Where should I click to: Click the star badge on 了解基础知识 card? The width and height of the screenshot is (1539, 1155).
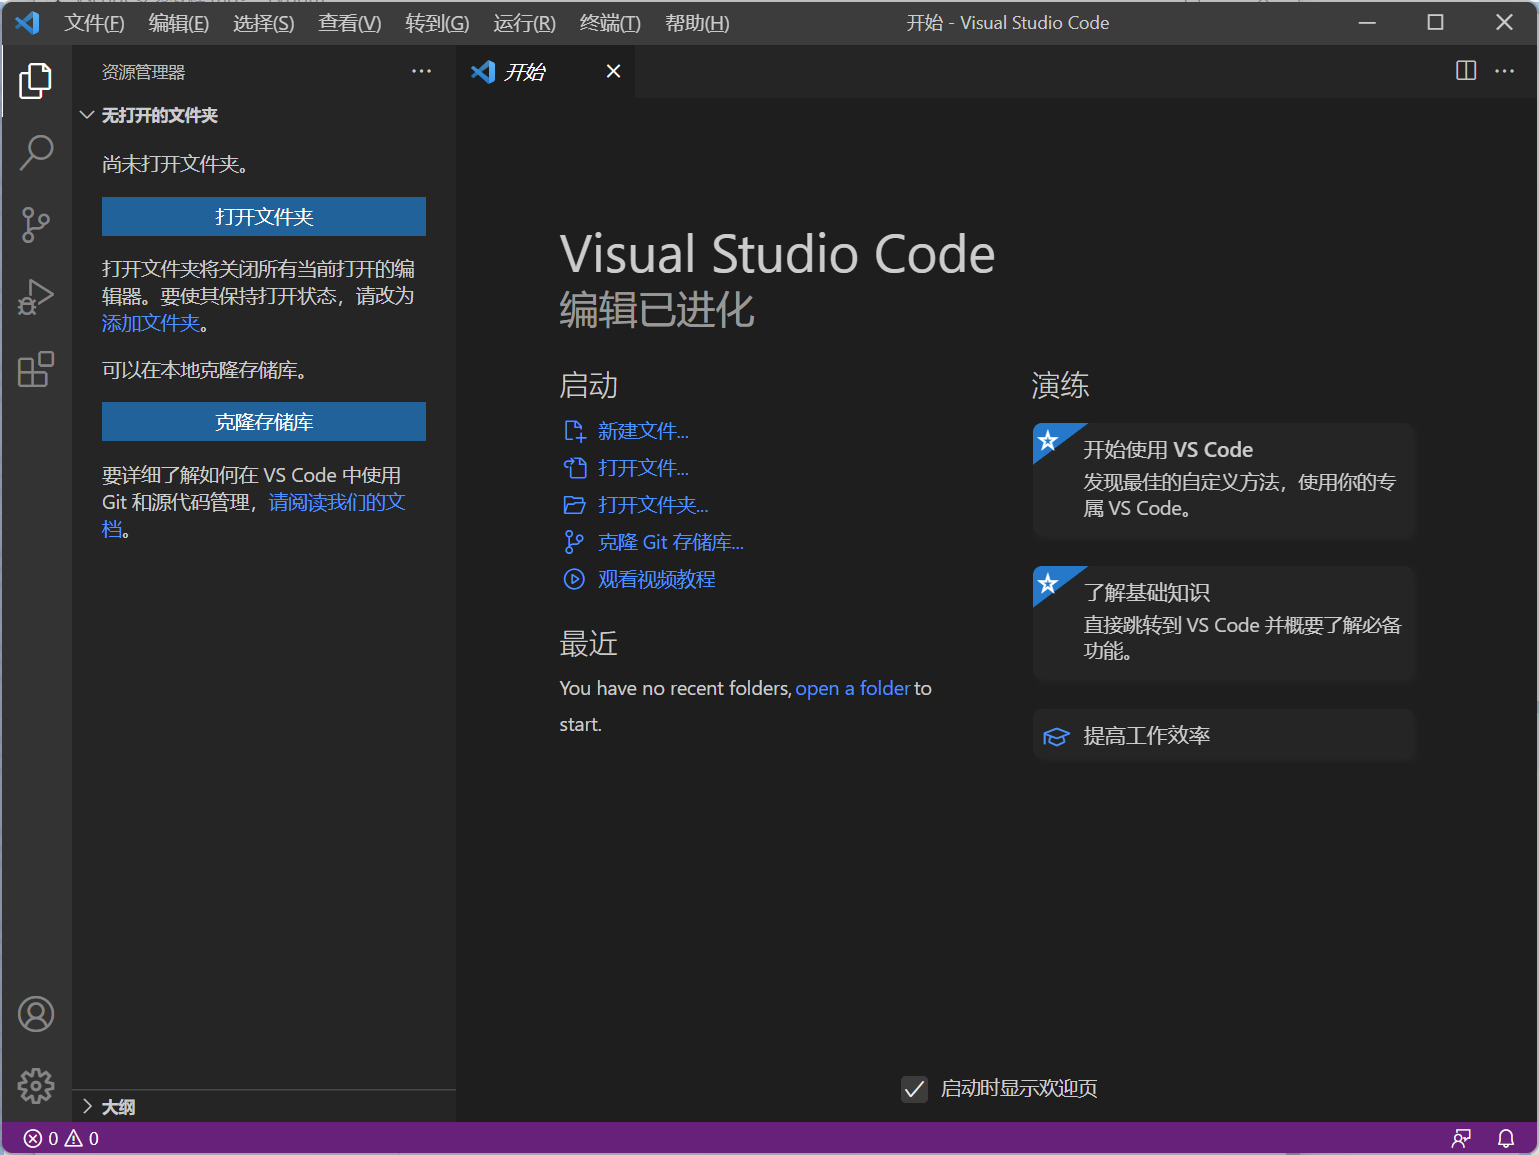(x=1048, y=583)
